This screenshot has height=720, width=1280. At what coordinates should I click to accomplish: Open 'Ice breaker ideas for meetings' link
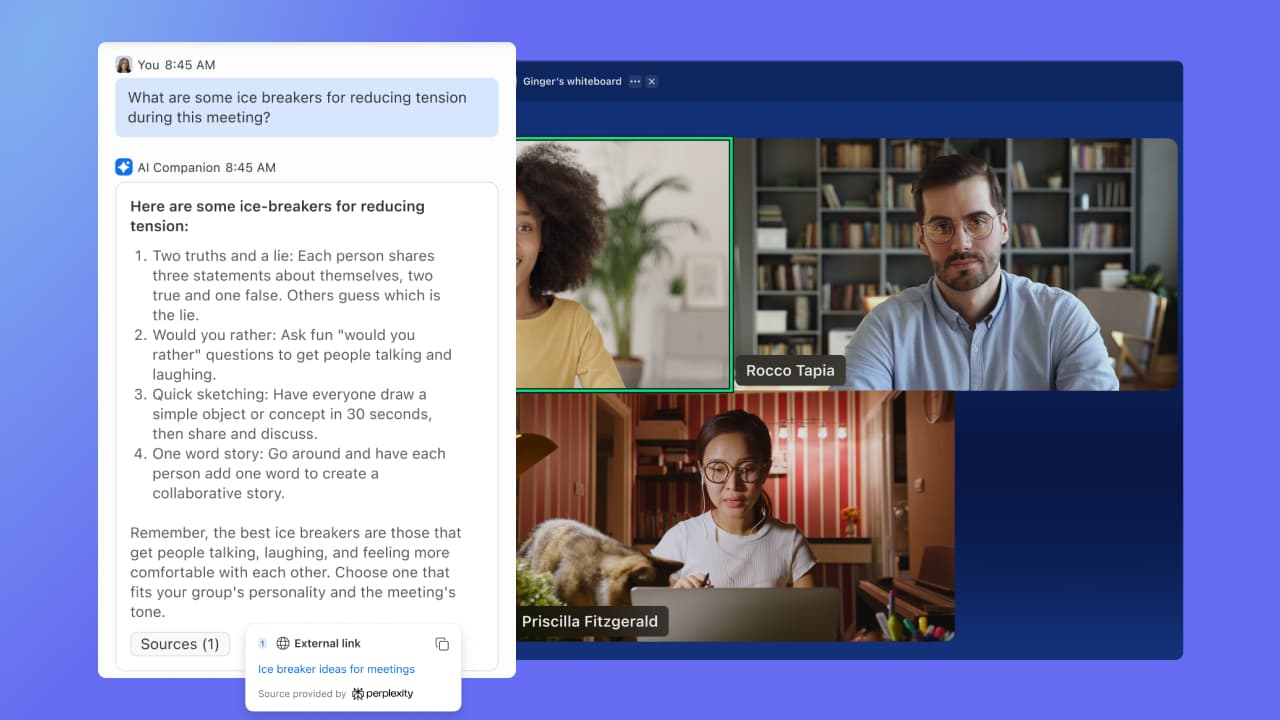336,669
